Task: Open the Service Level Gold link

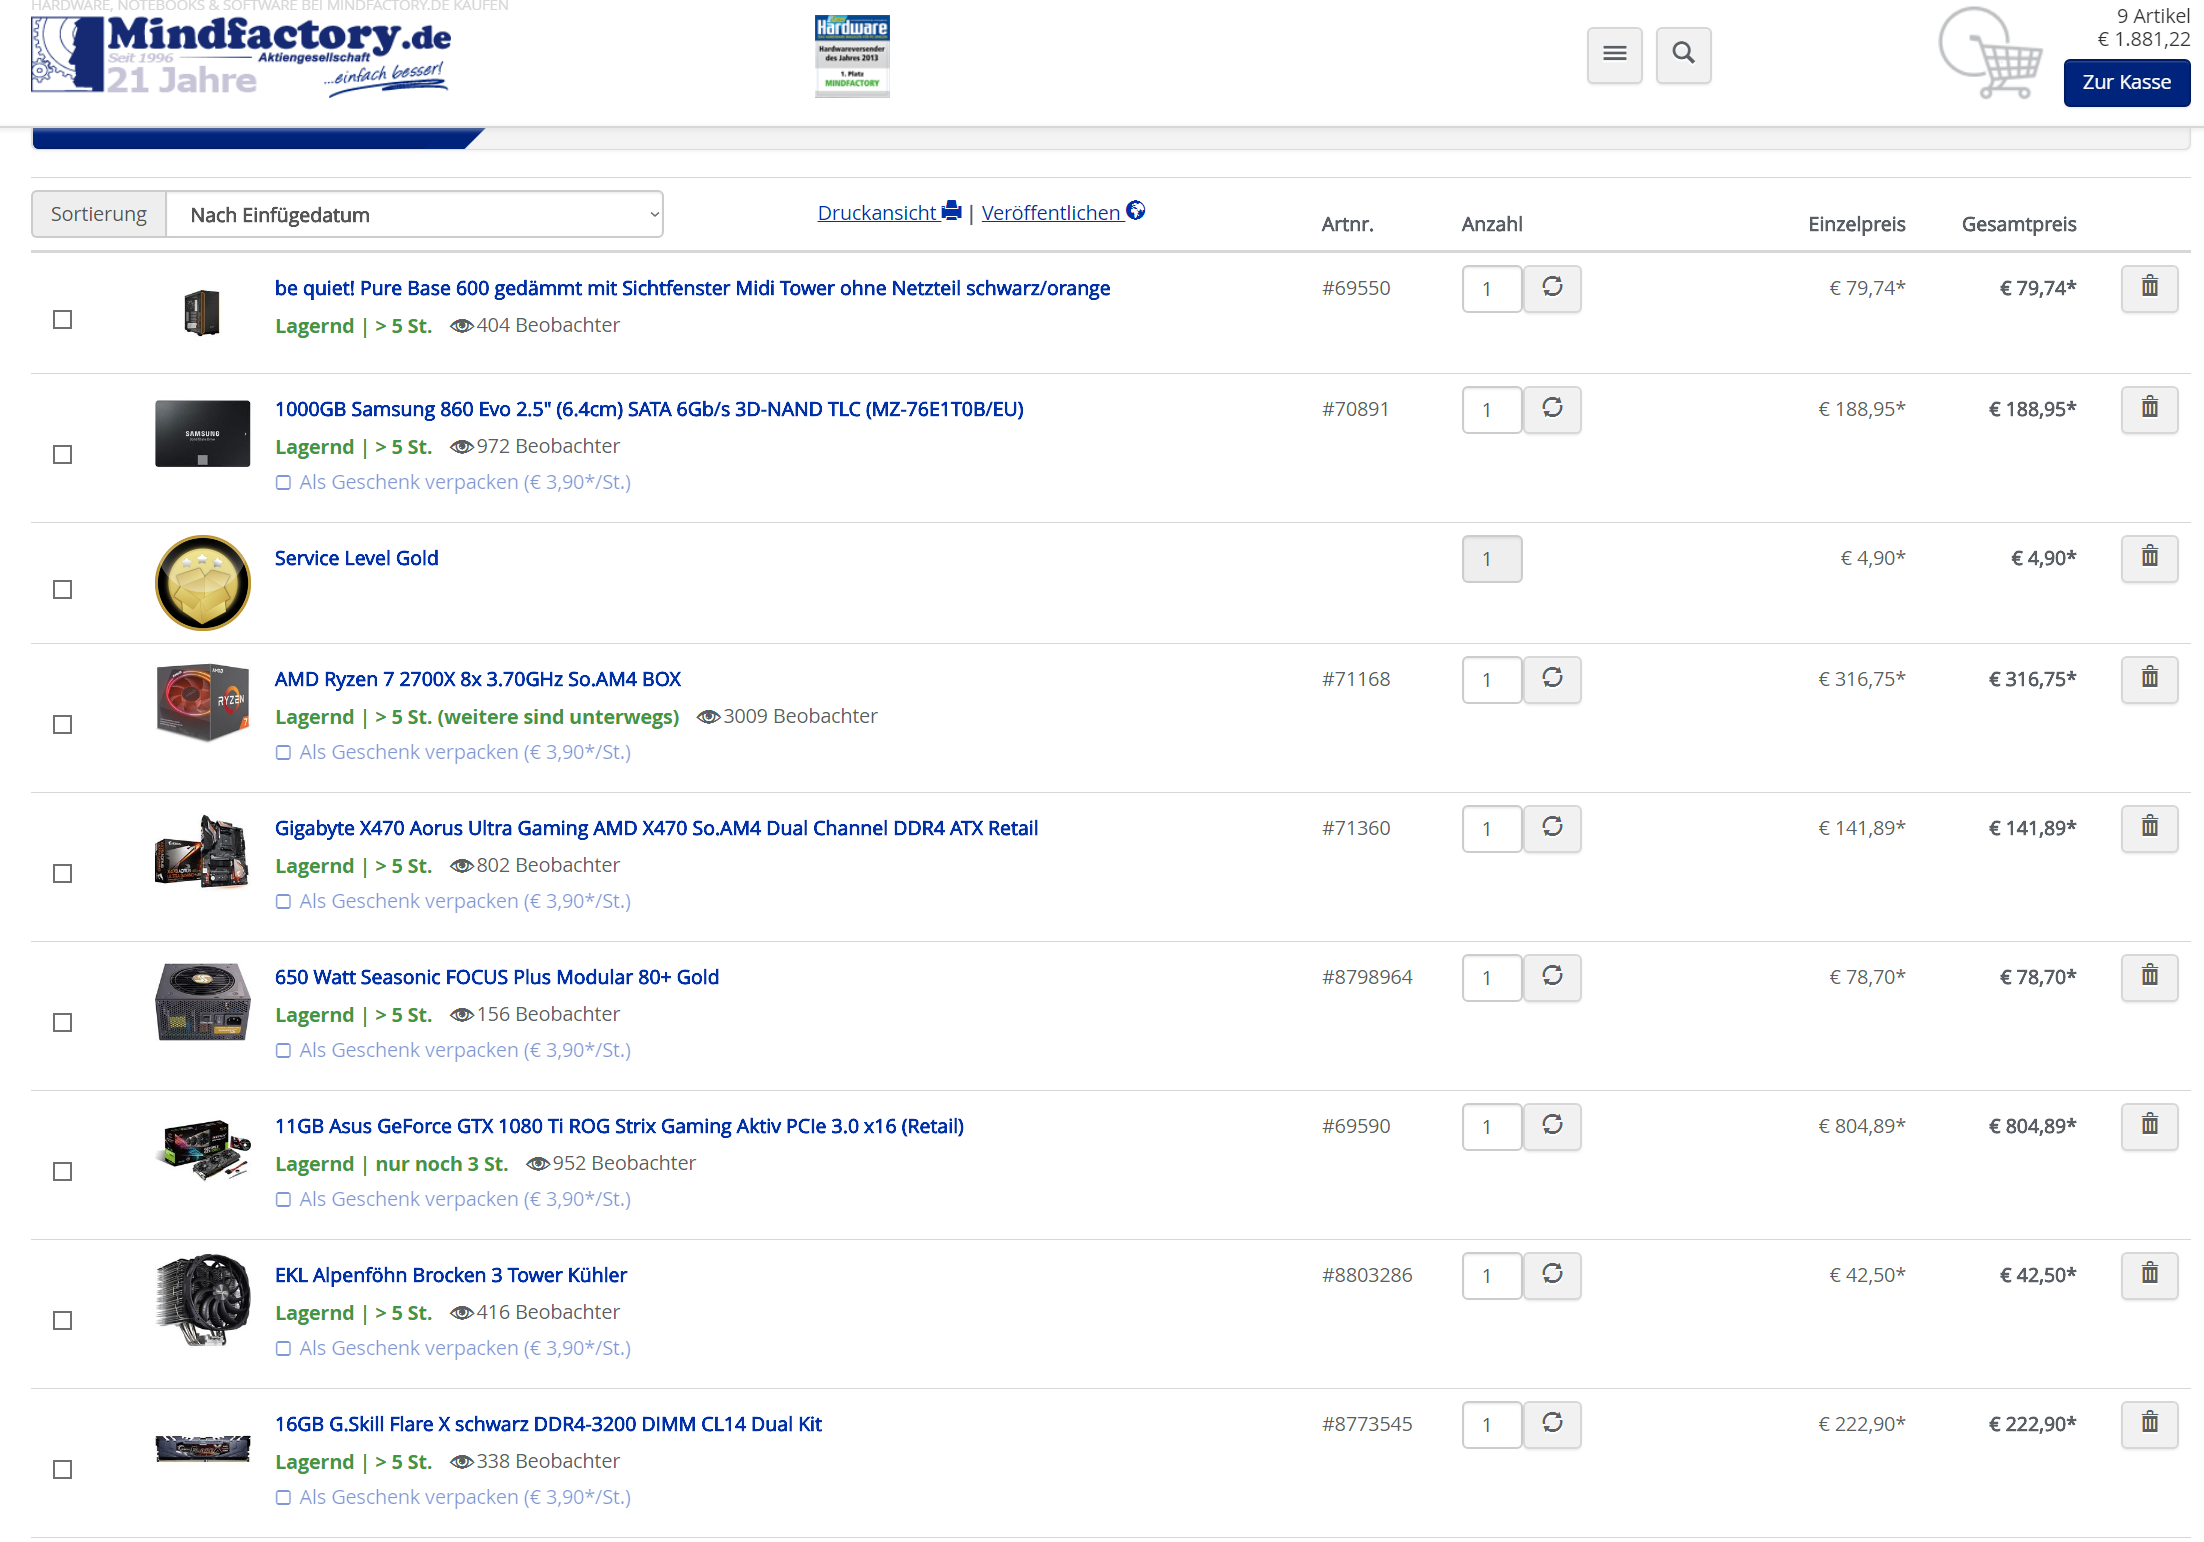Action: click(356, 559)
